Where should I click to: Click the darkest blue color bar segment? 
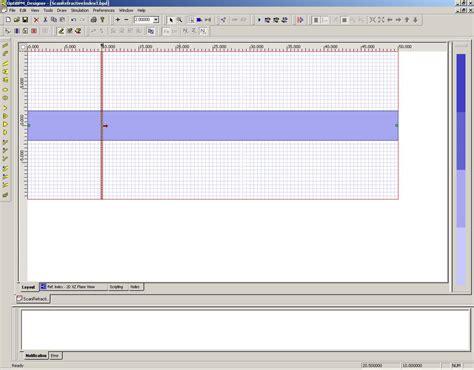pyautogui.click(x=461, y=83)
